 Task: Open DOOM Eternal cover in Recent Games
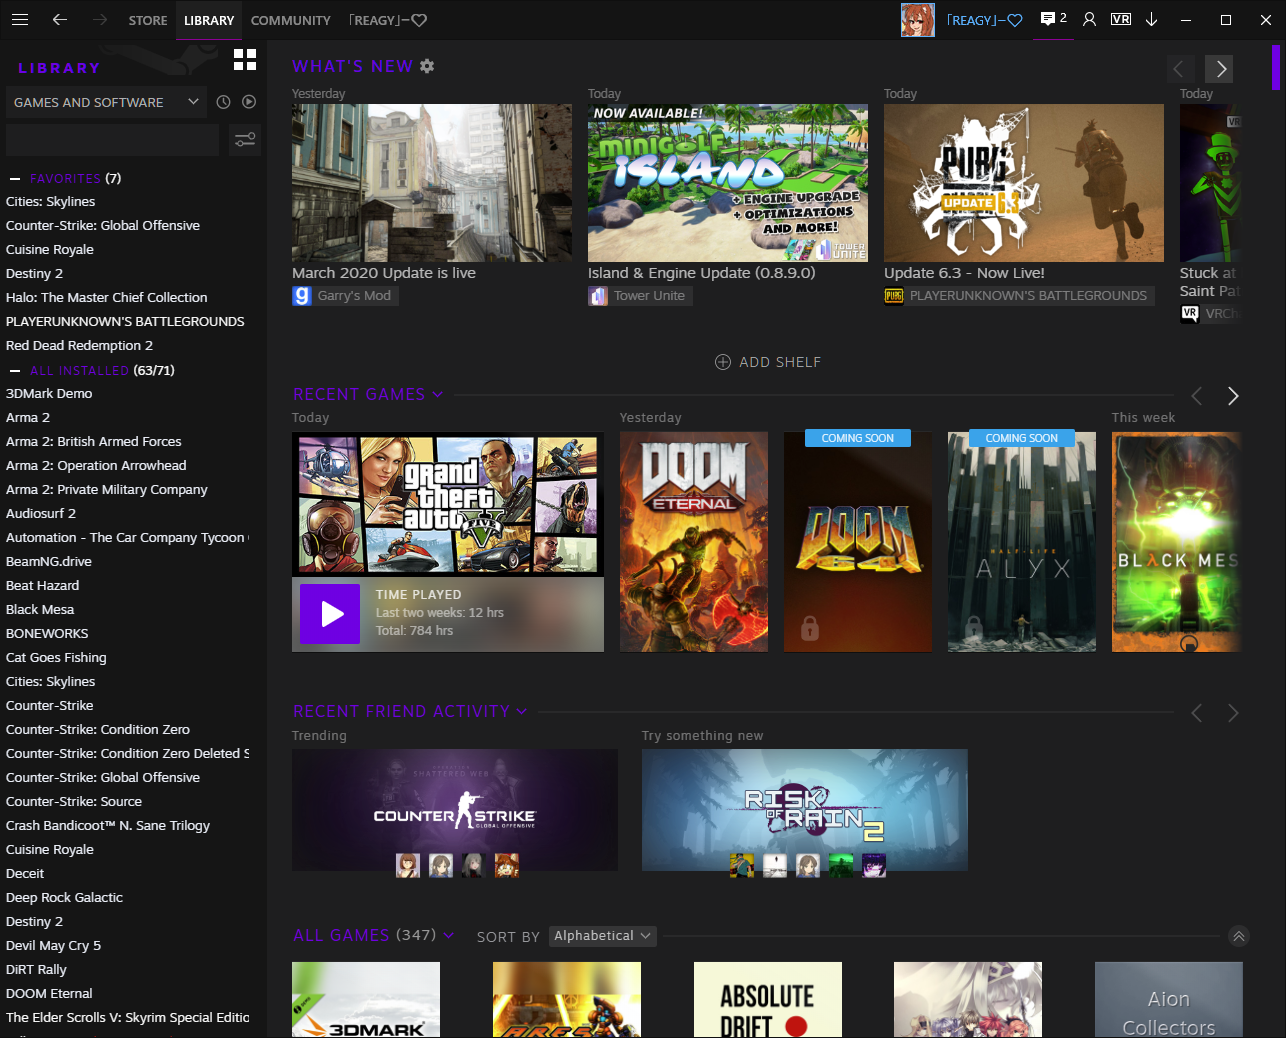coord(694,542)
